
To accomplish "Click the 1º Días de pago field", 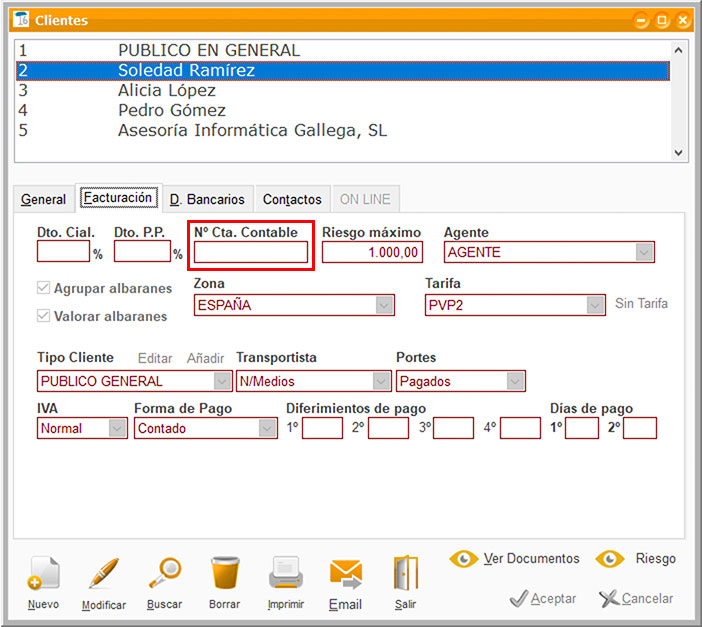I will click(x=582, y=428).
